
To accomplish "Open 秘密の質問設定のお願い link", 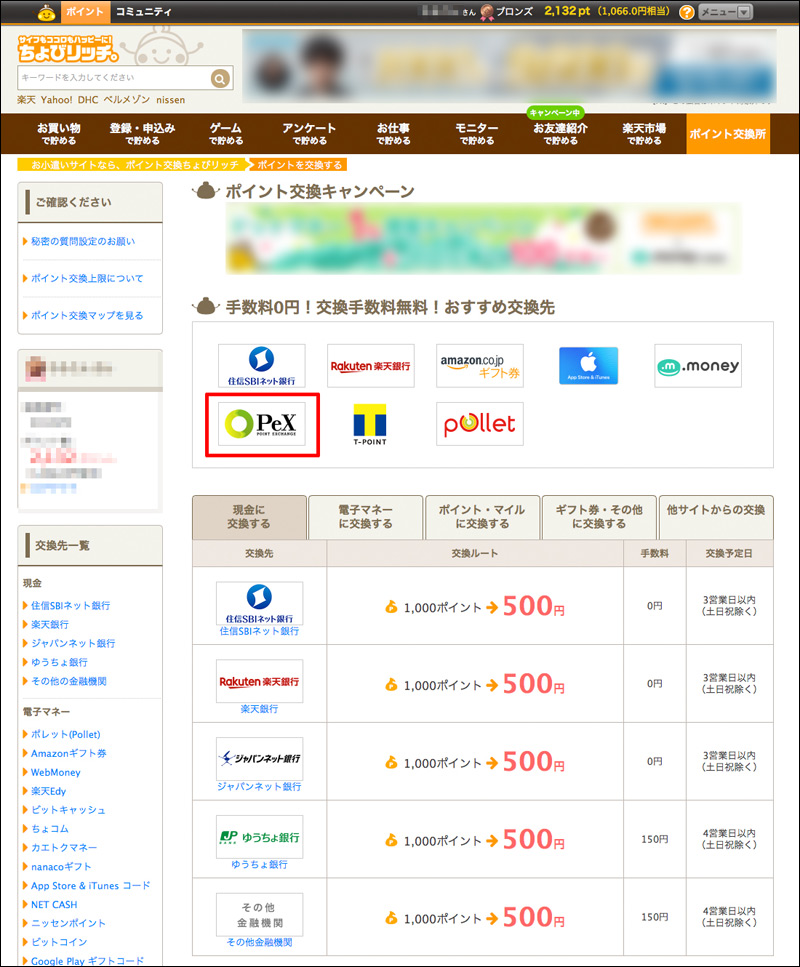I will (83, 241).
